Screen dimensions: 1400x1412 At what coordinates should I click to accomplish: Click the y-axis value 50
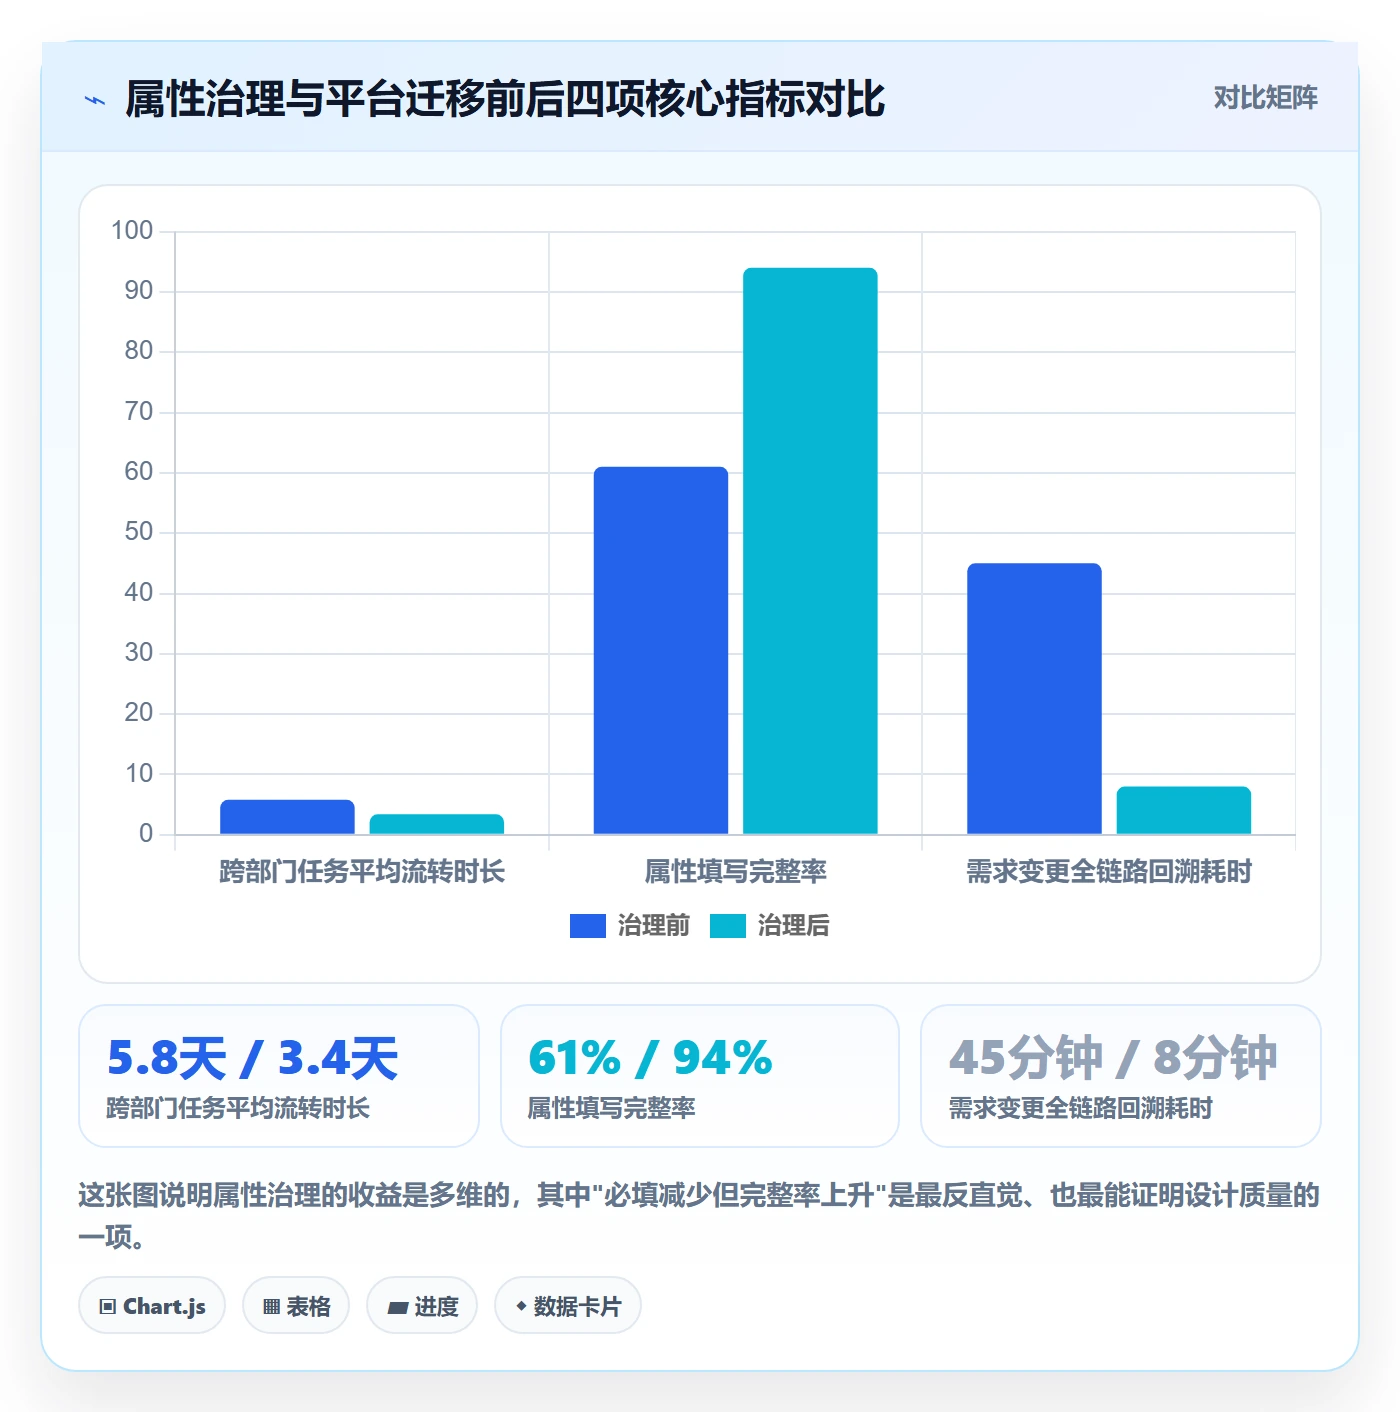pyautogui.click(x=139, y=532)
